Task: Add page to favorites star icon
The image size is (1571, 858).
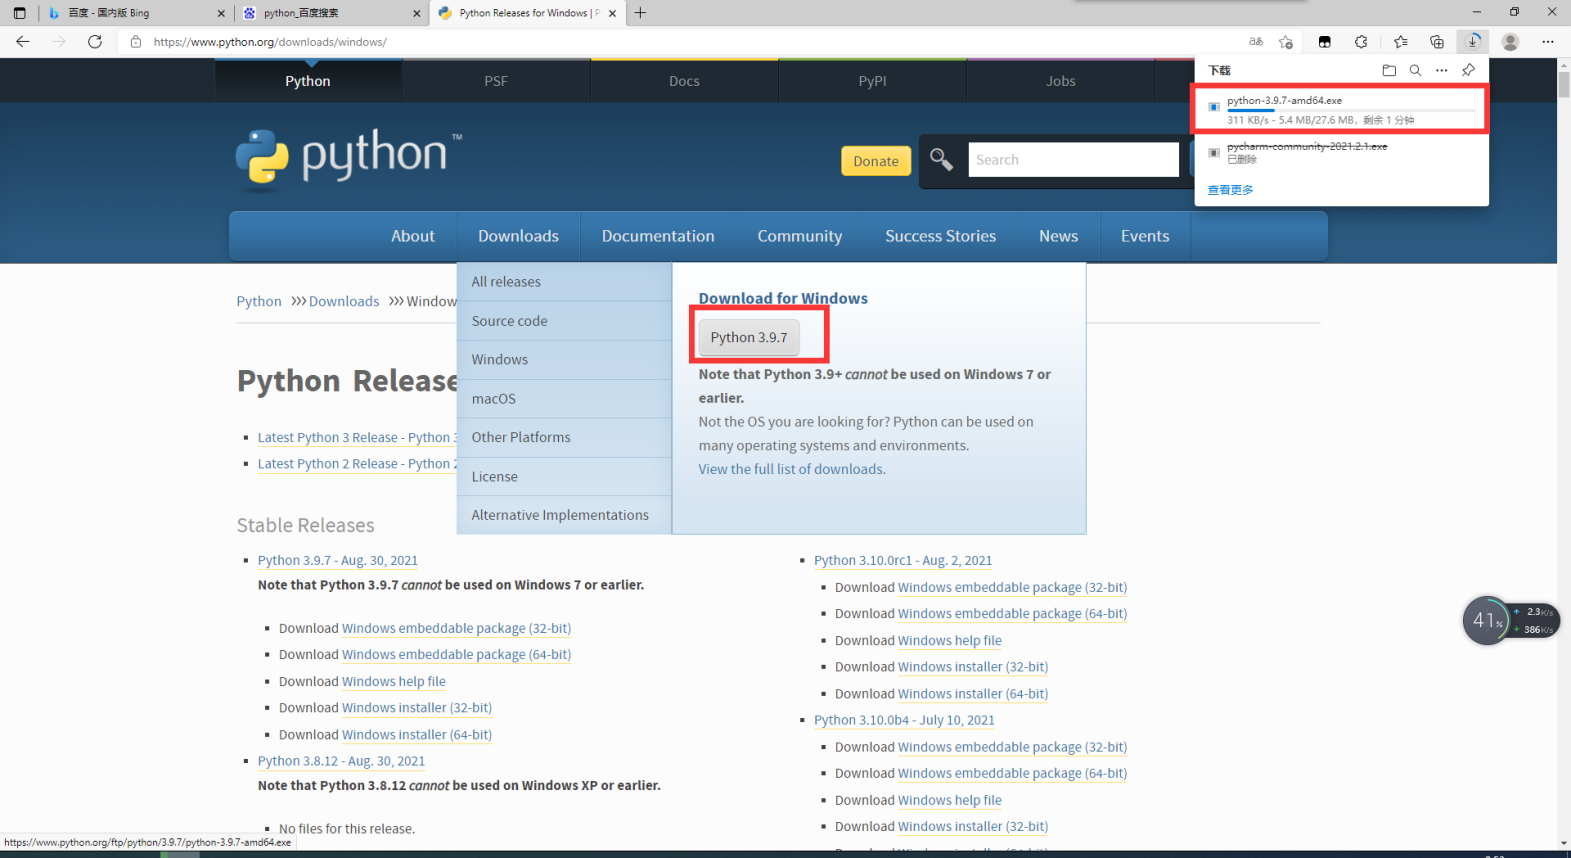Action: click(x=1286, y=41)
